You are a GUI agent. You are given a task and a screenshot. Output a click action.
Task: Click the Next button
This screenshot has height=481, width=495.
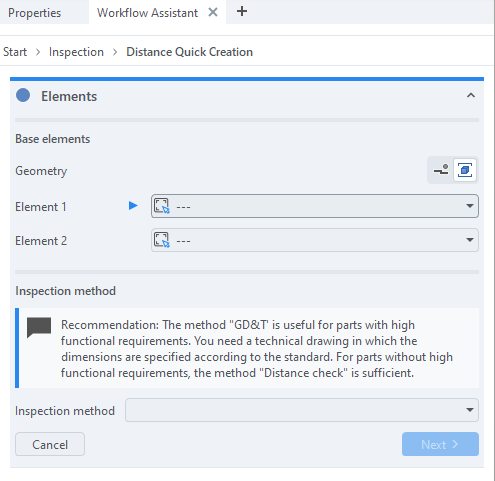pos(440,444)
